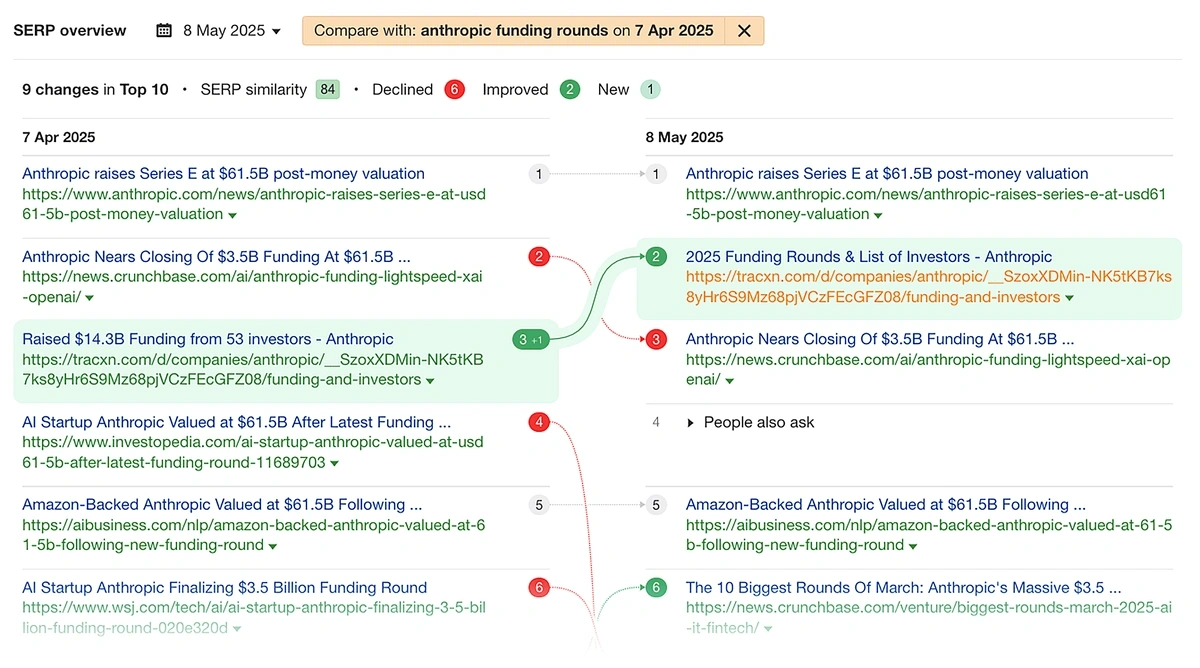The height and width of the screenshot is (668, 1200).
Task: Expand 8 May aibusiness URL dropdown arrow
Action: pyautogui.click(x=912, y=546)
